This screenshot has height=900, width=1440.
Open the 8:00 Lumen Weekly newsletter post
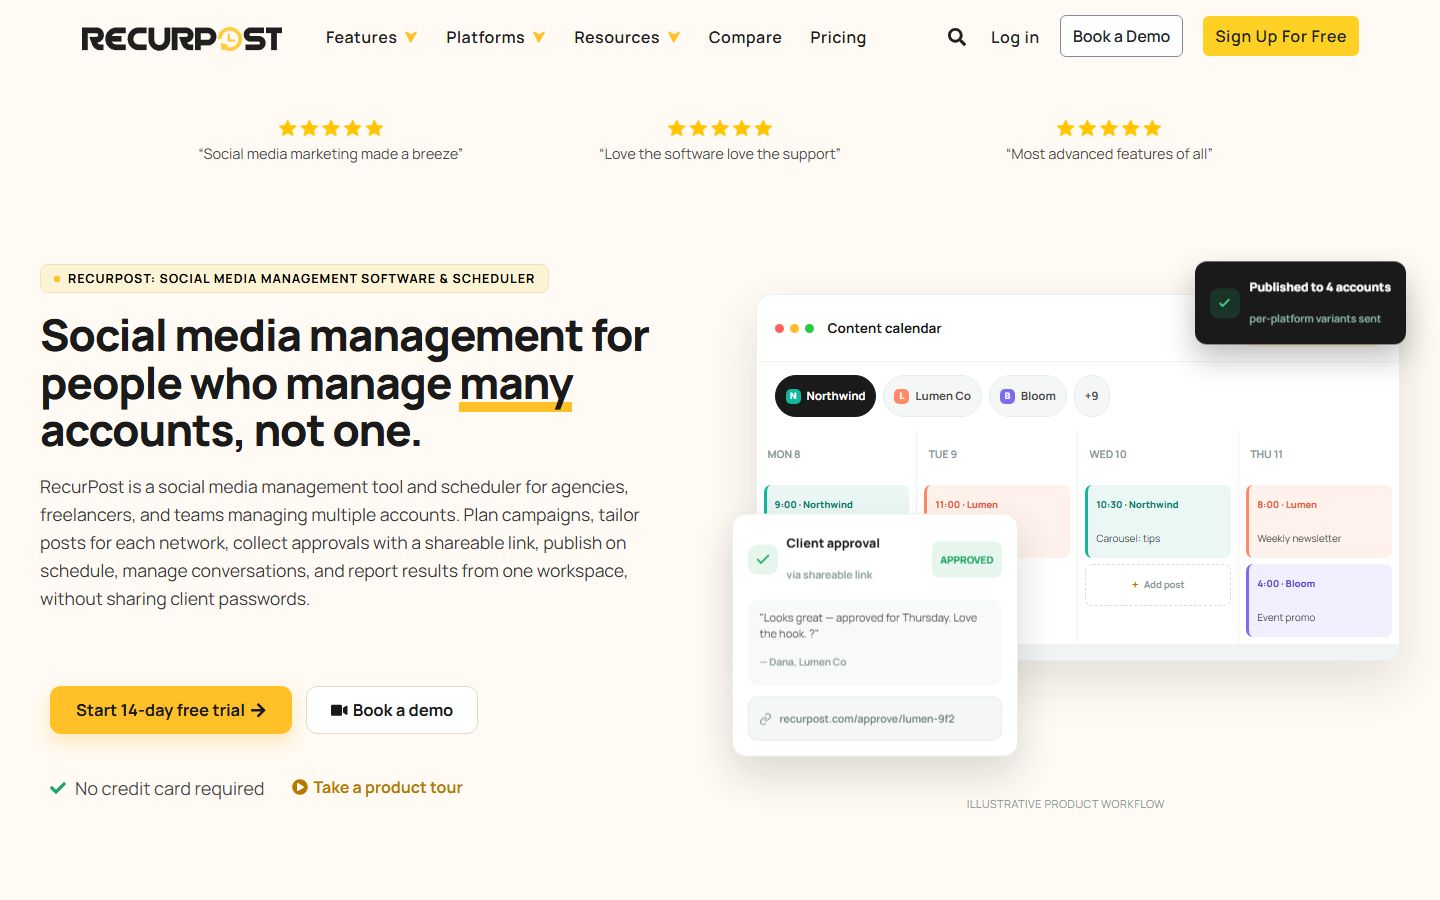[1319, 521]
